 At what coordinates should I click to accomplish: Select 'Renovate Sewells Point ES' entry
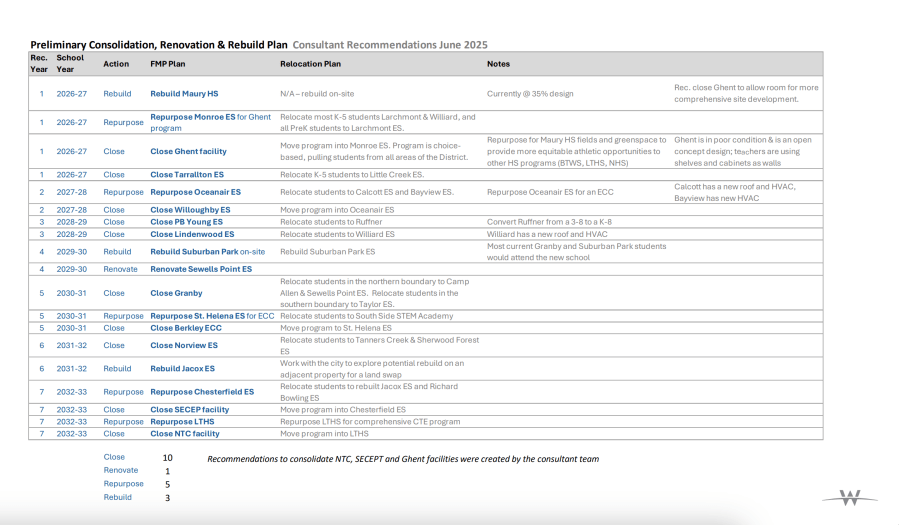[201, 269]
